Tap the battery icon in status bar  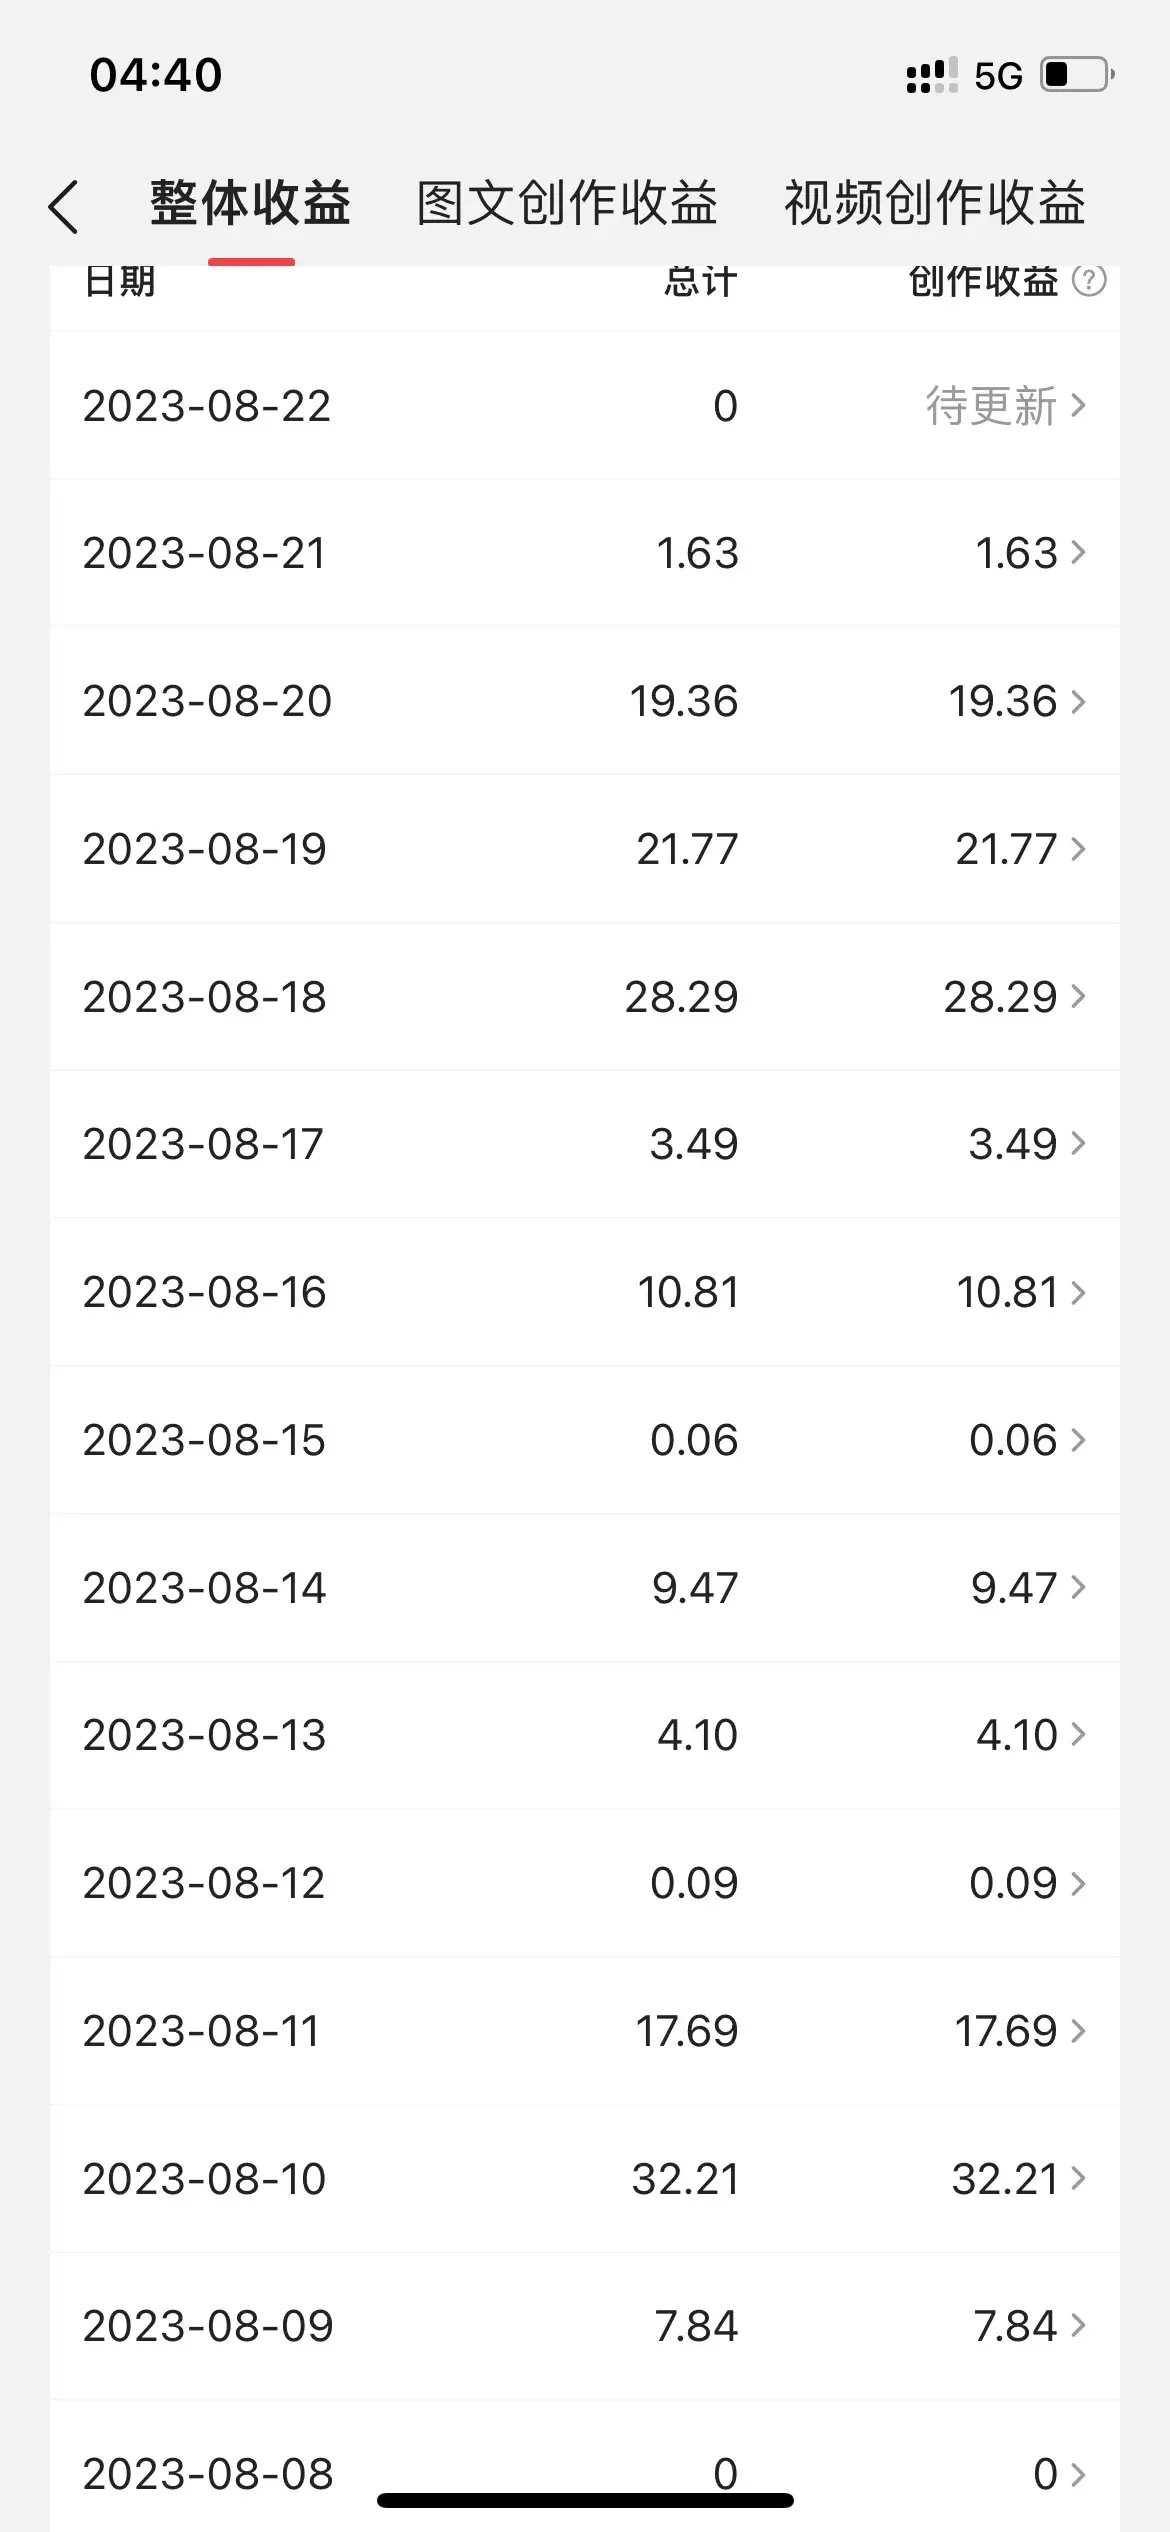pos(1077,75)
